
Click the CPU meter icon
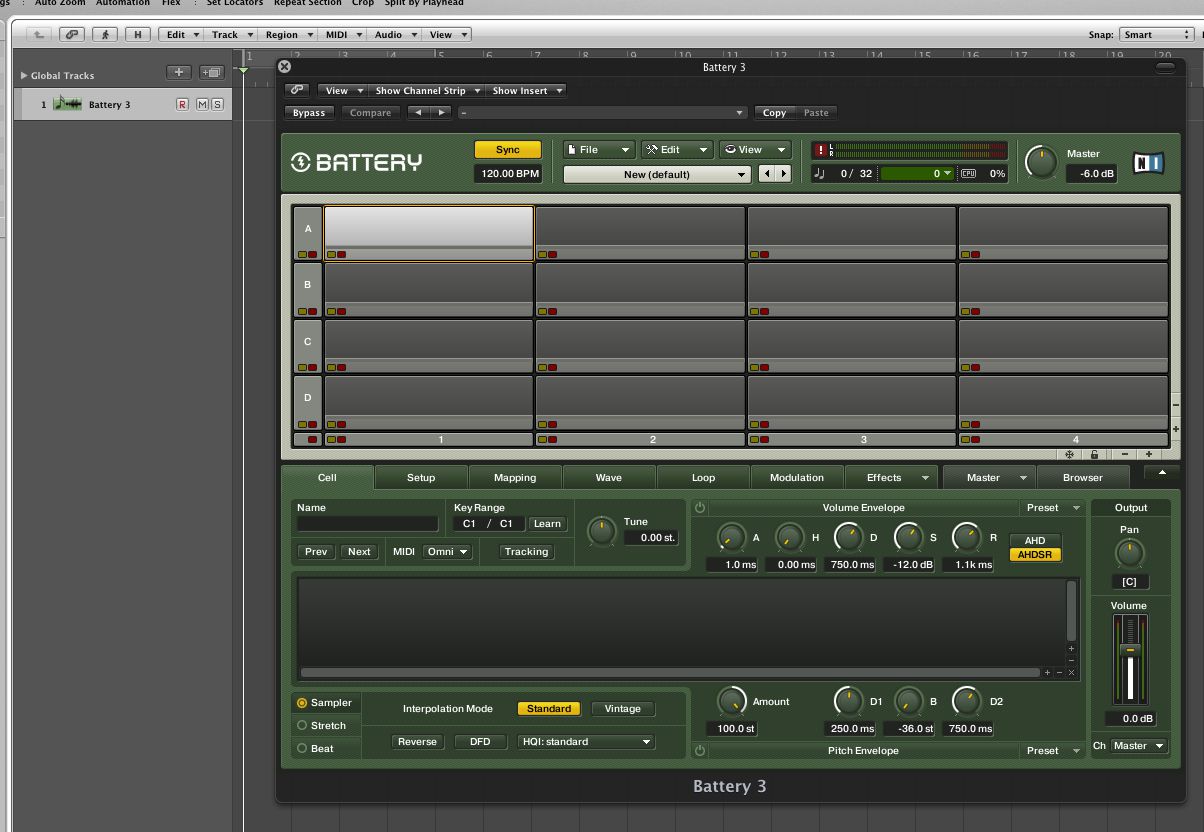[968, 174]
